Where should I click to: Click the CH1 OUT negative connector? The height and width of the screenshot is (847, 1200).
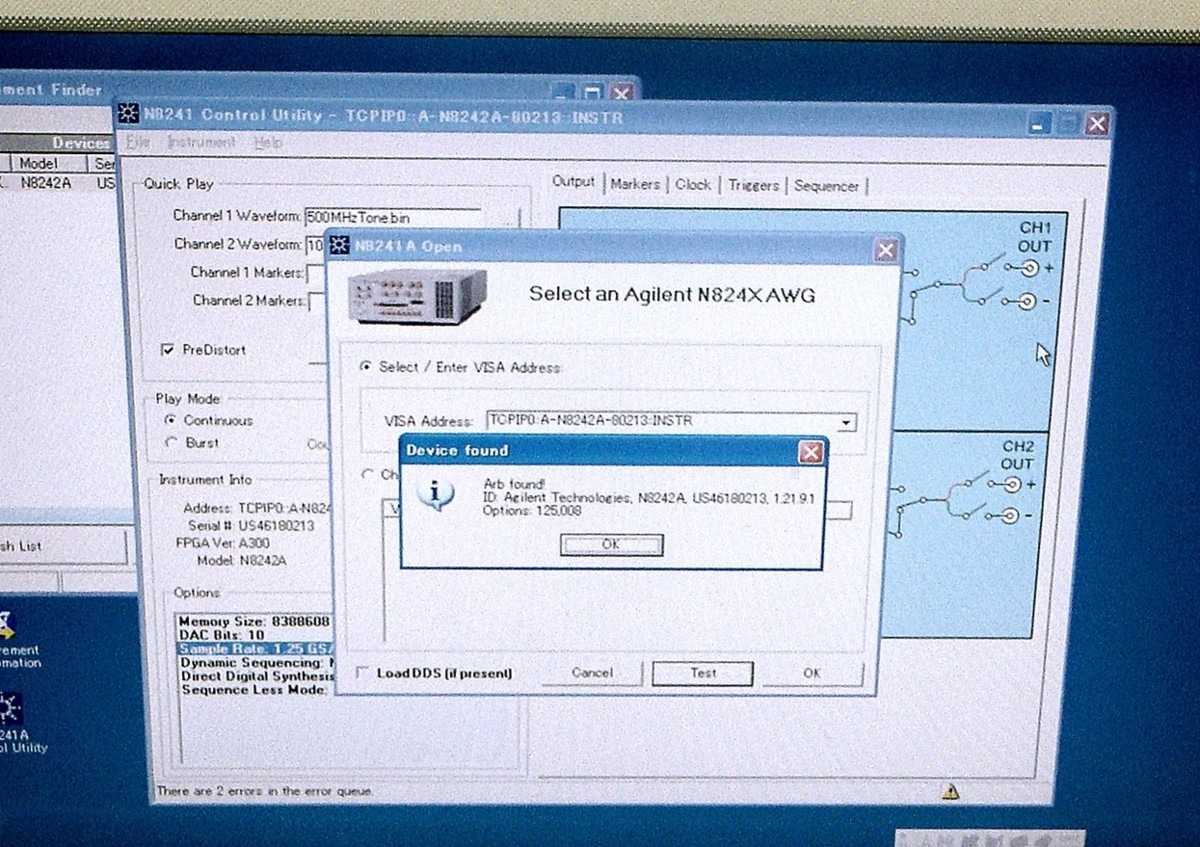(1026, 301)
